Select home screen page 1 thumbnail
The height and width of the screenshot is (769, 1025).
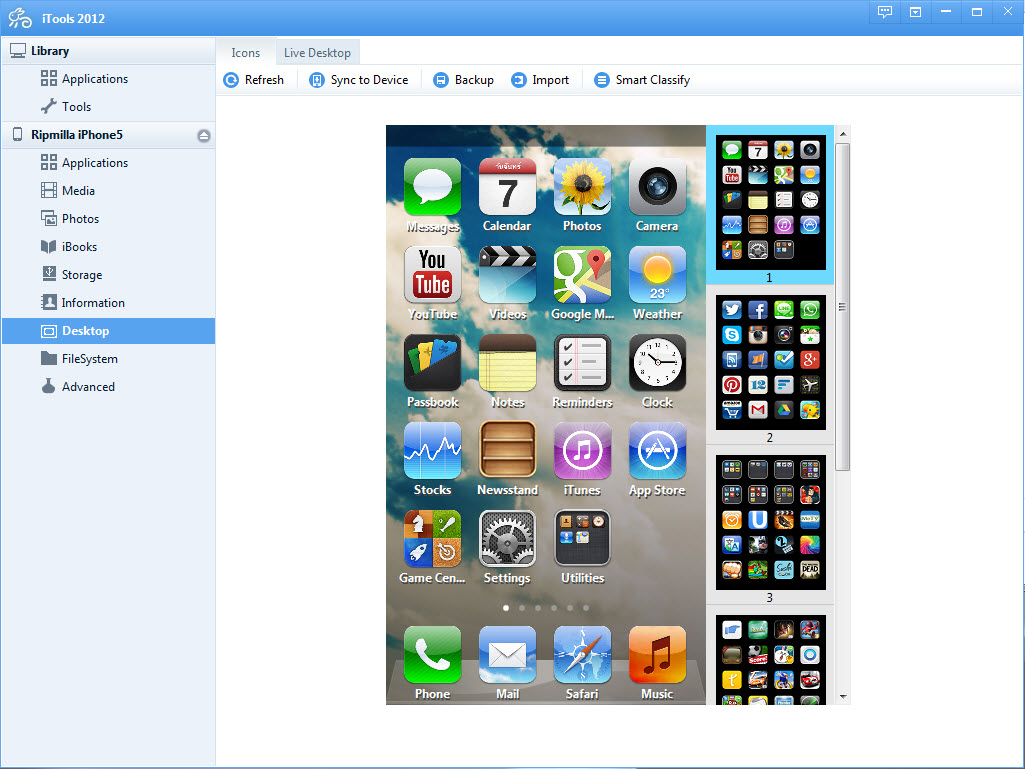click(x=770, y=203)
